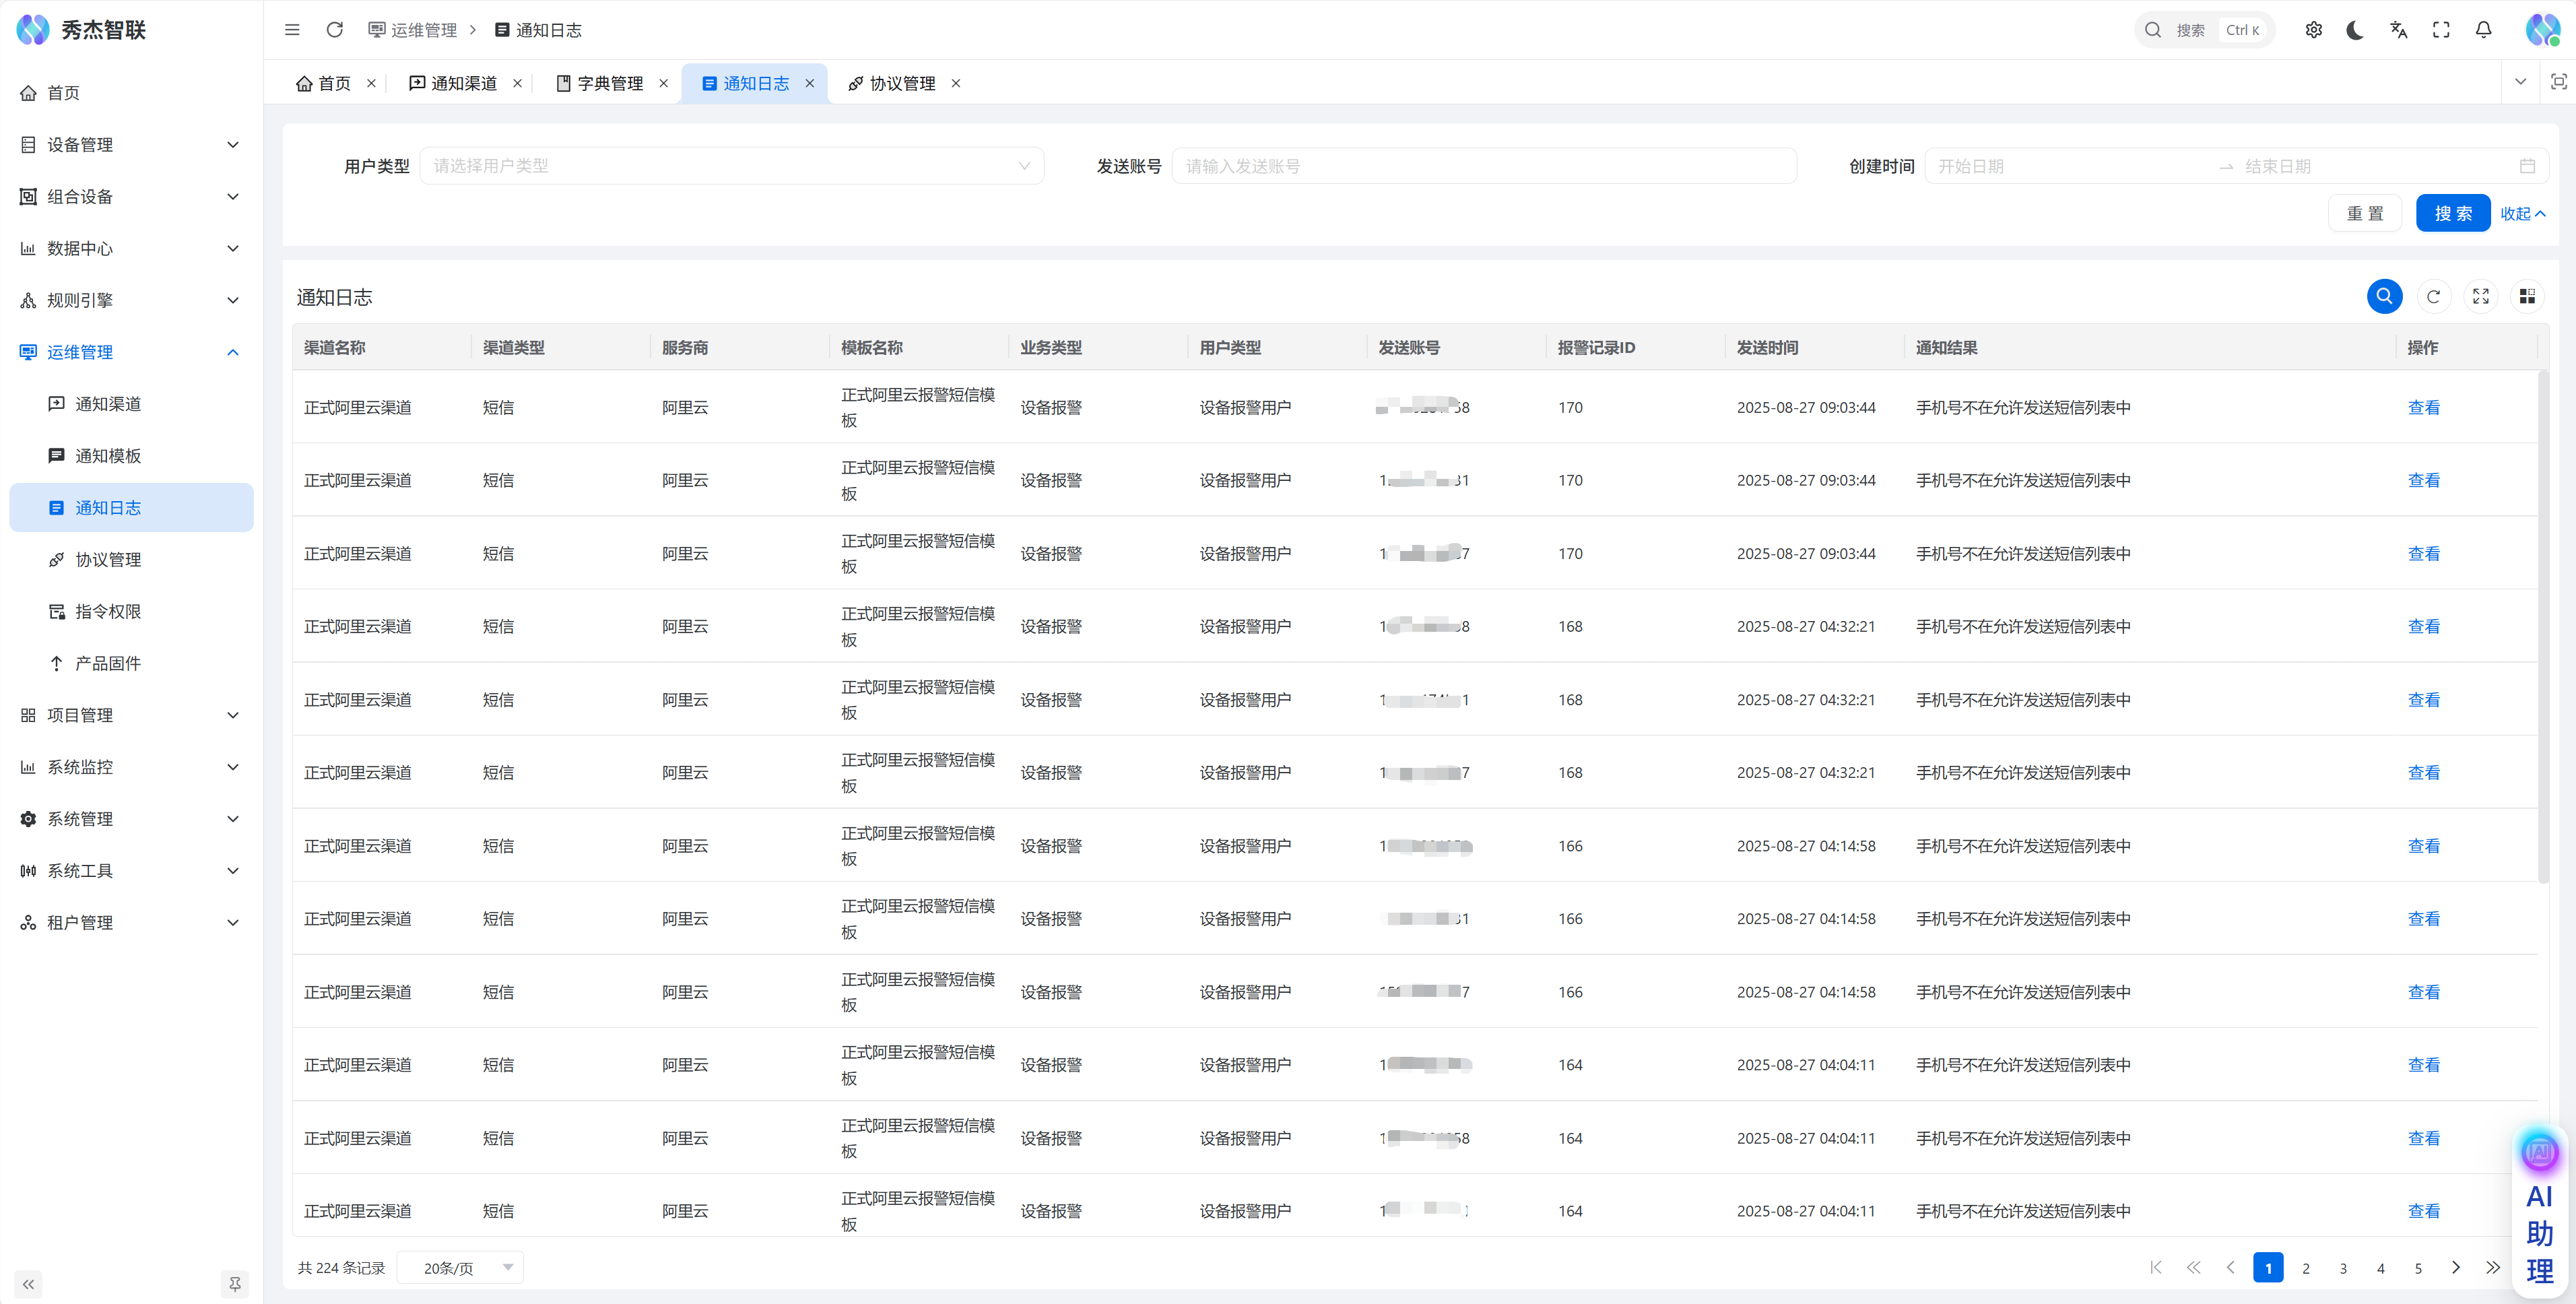
Task: Open the 用户类型 dropdown selector
Action: click(731, 166)
